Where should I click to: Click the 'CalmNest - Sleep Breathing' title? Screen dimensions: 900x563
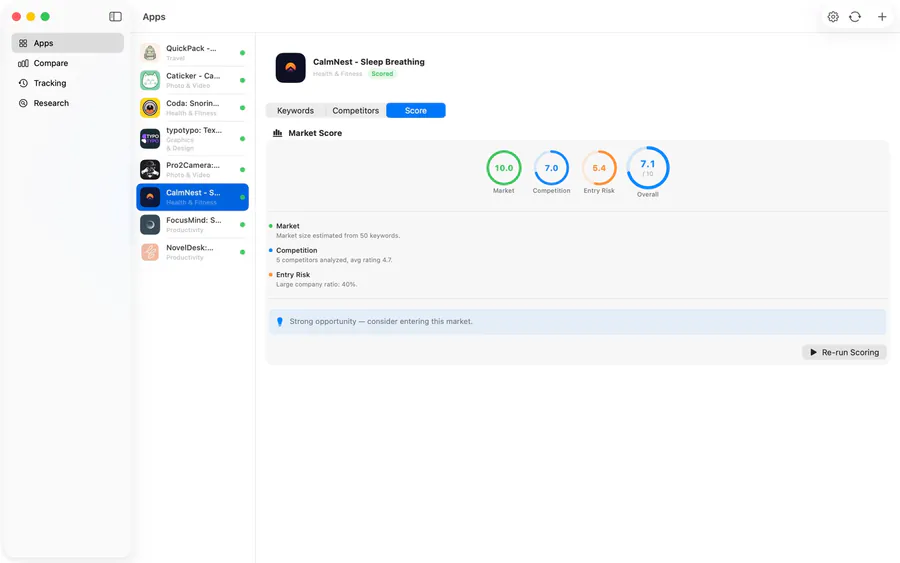[x=368, y=62]
